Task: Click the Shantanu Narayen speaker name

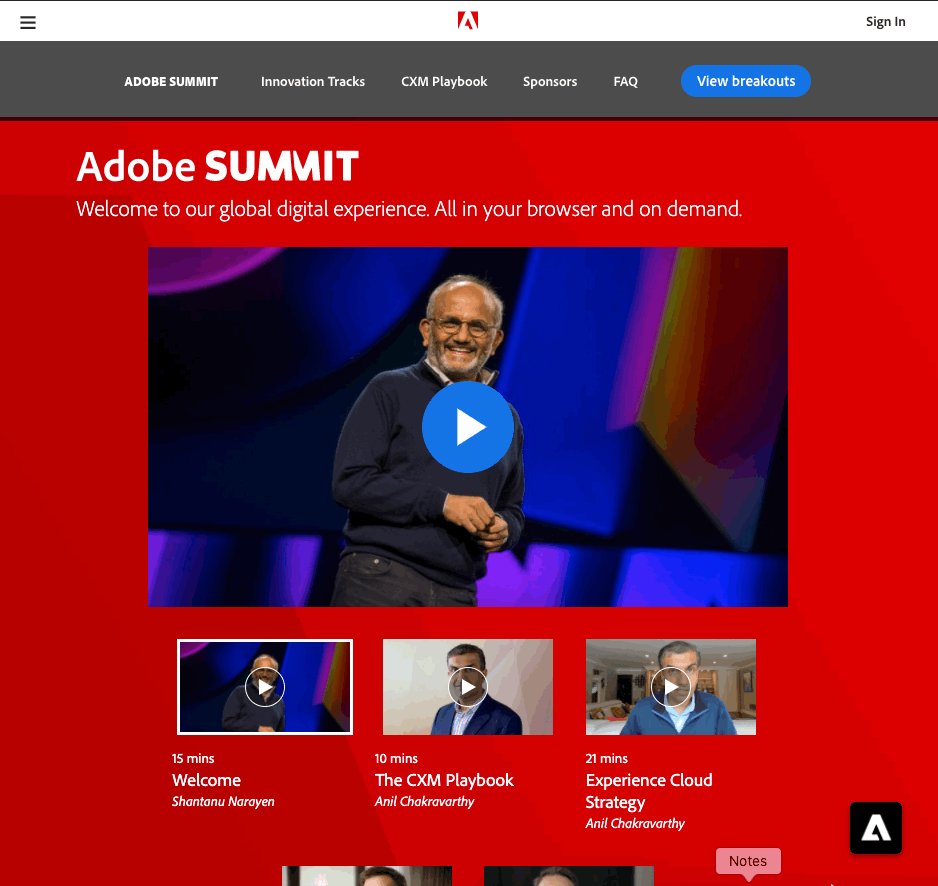Action: click(223, 802)
